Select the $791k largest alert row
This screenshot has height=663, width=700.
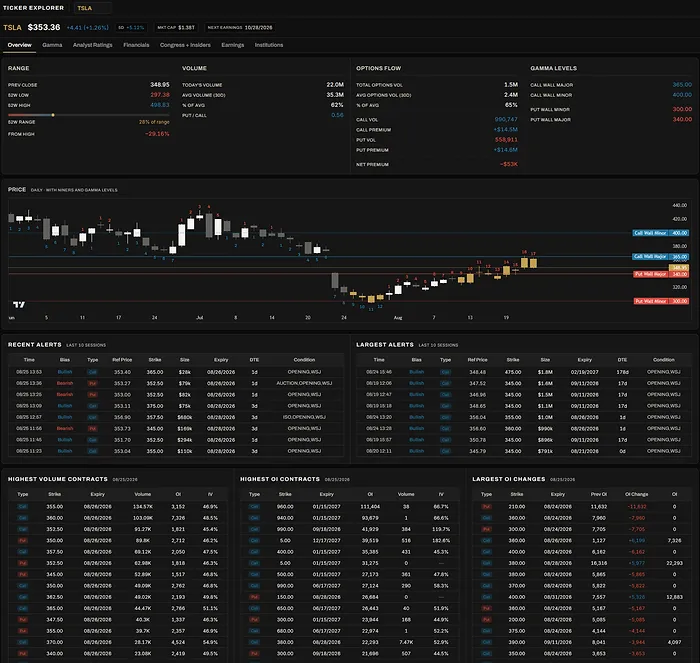pos(524,451)
